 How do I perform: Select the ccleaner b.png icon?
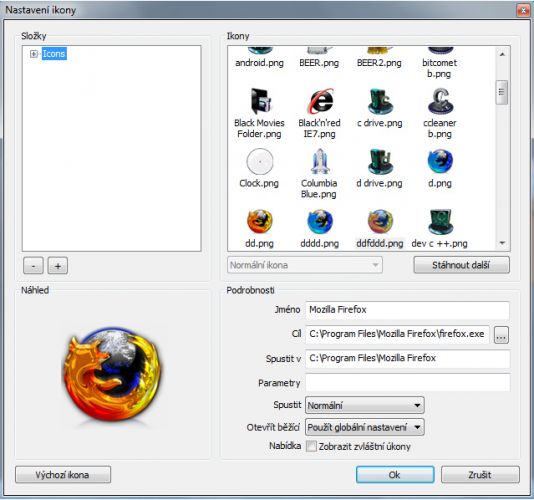pyautogui.click(x=440, y=101)
